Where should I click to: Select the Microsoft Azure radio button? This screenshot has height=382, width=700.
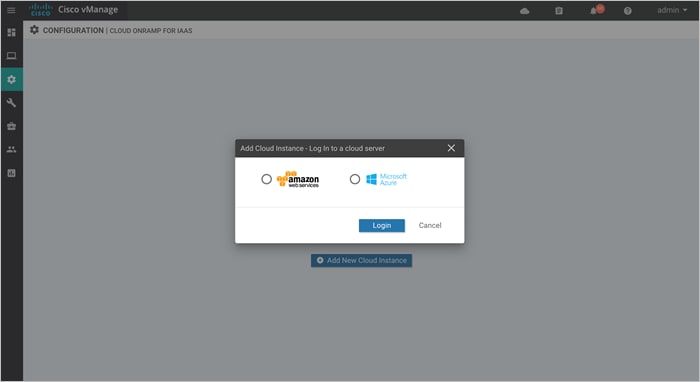coord(355,179)
